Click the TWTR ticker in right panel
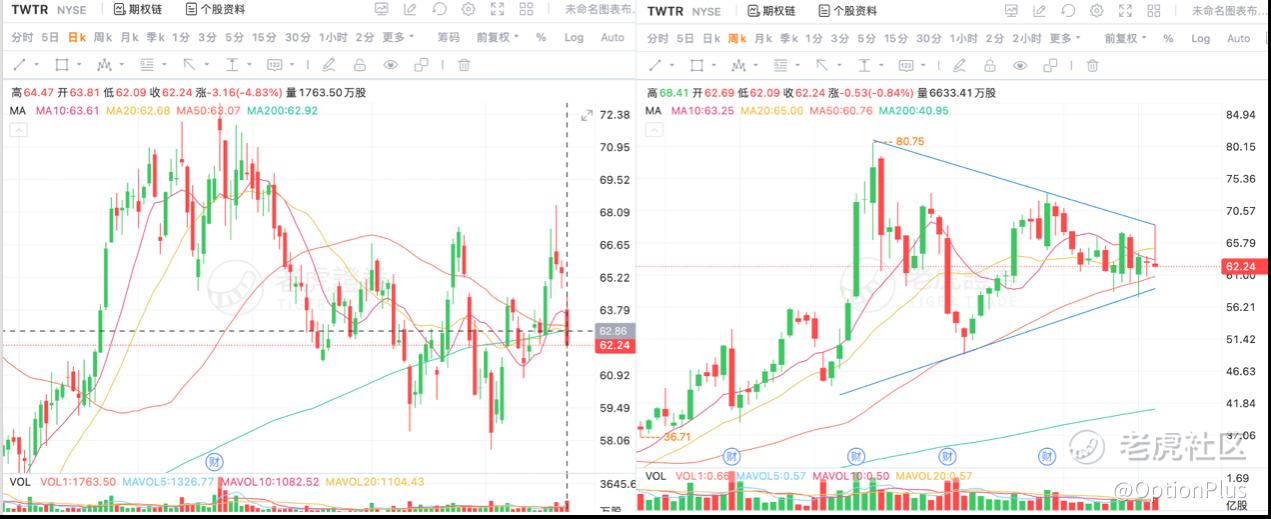Viewport: 1271px width, 519px height. 666,11
